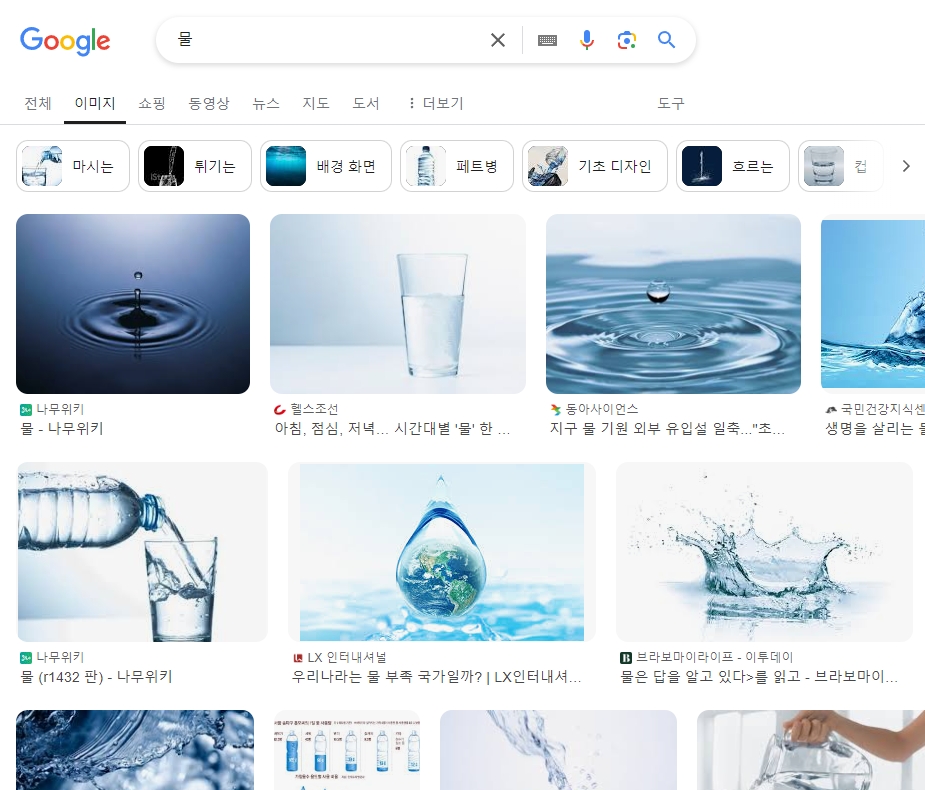Choose the 흐르는 filter chip

(733, 166)
